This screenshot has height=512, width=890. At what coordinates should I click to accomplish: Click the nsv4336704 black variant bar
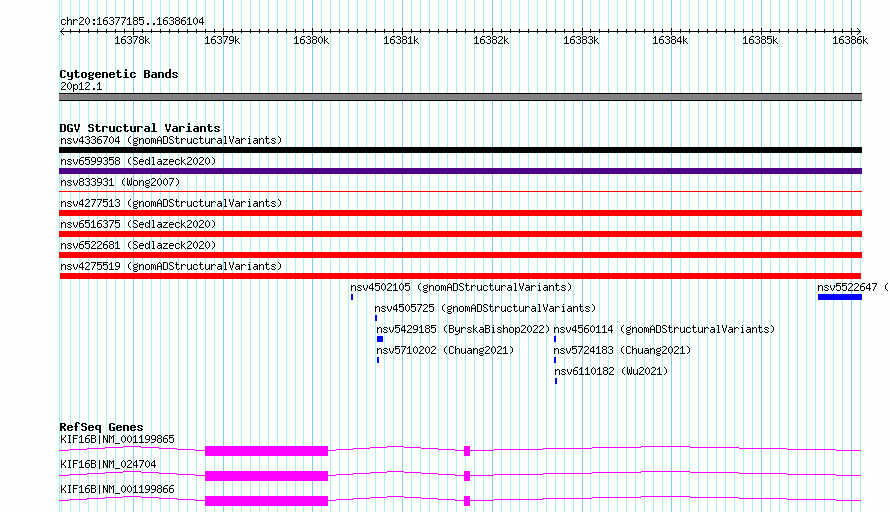click(460, 150)
